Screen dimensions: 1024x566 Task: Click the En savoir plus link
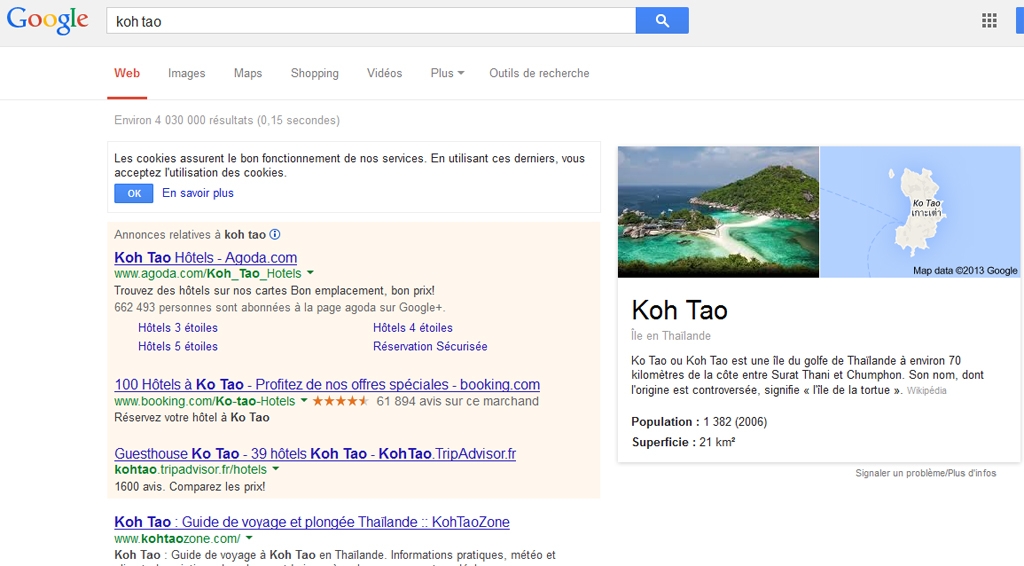point(198,193)
